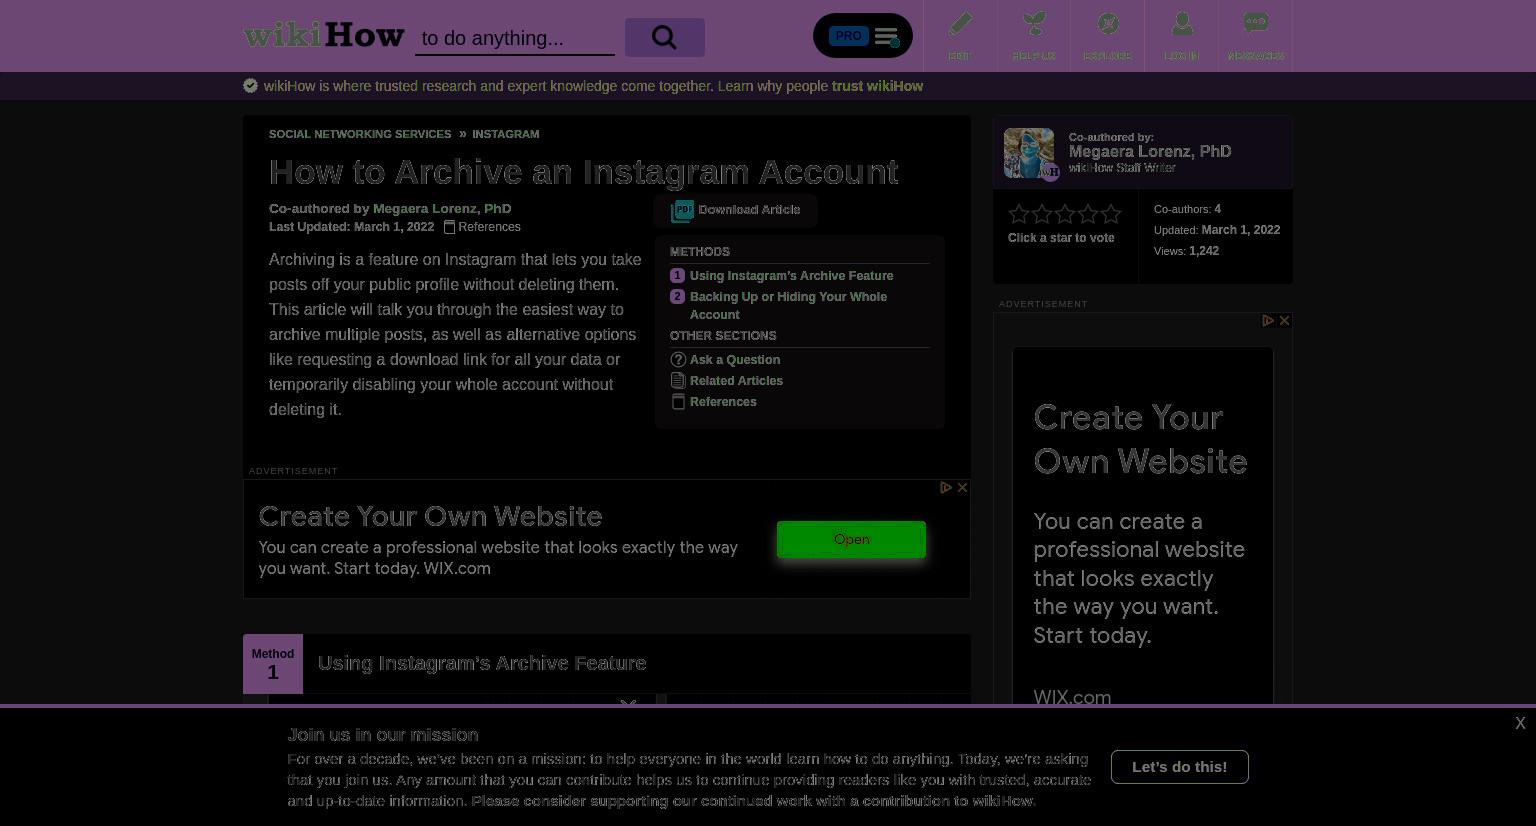The height and width of the screenshot is (826, 1536).
Task: Open the Edit pencil menu
Action: click(x=960, y=35)
